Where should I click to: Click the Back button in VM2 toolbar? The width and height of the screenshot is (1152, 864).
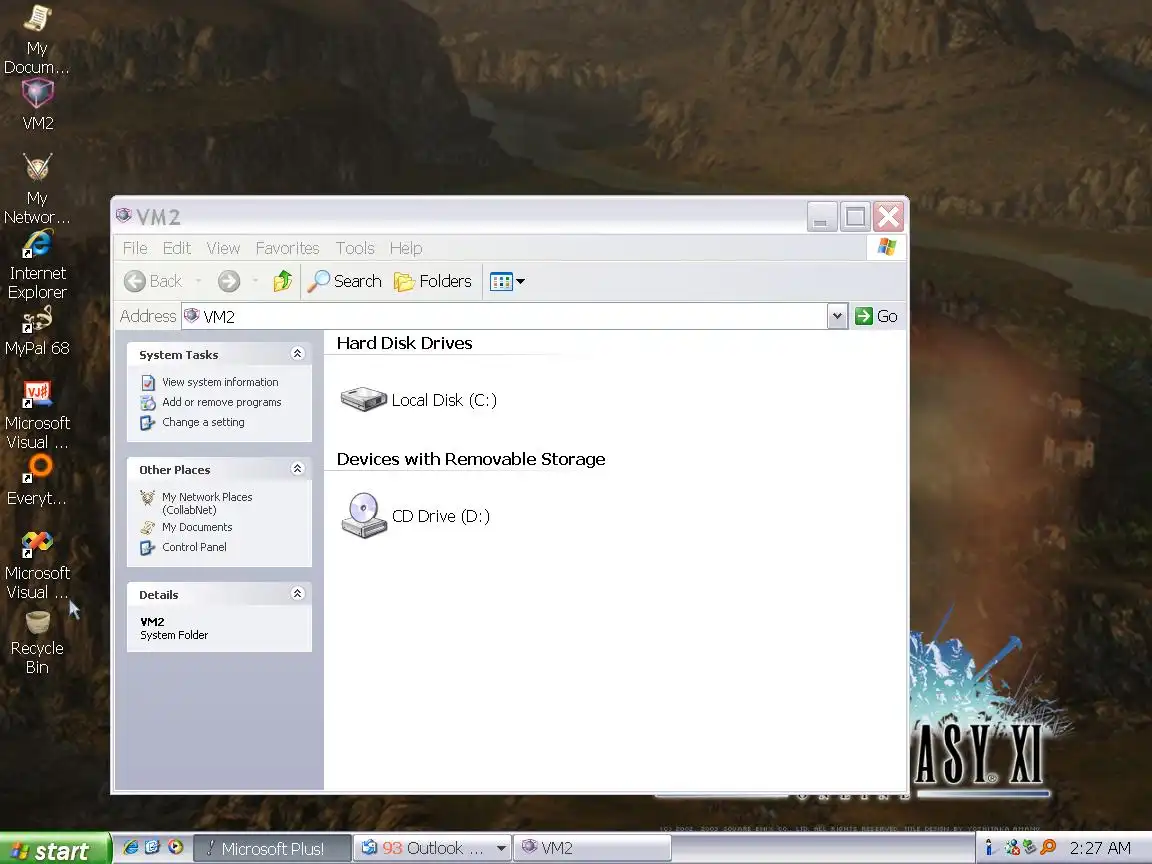153,281
